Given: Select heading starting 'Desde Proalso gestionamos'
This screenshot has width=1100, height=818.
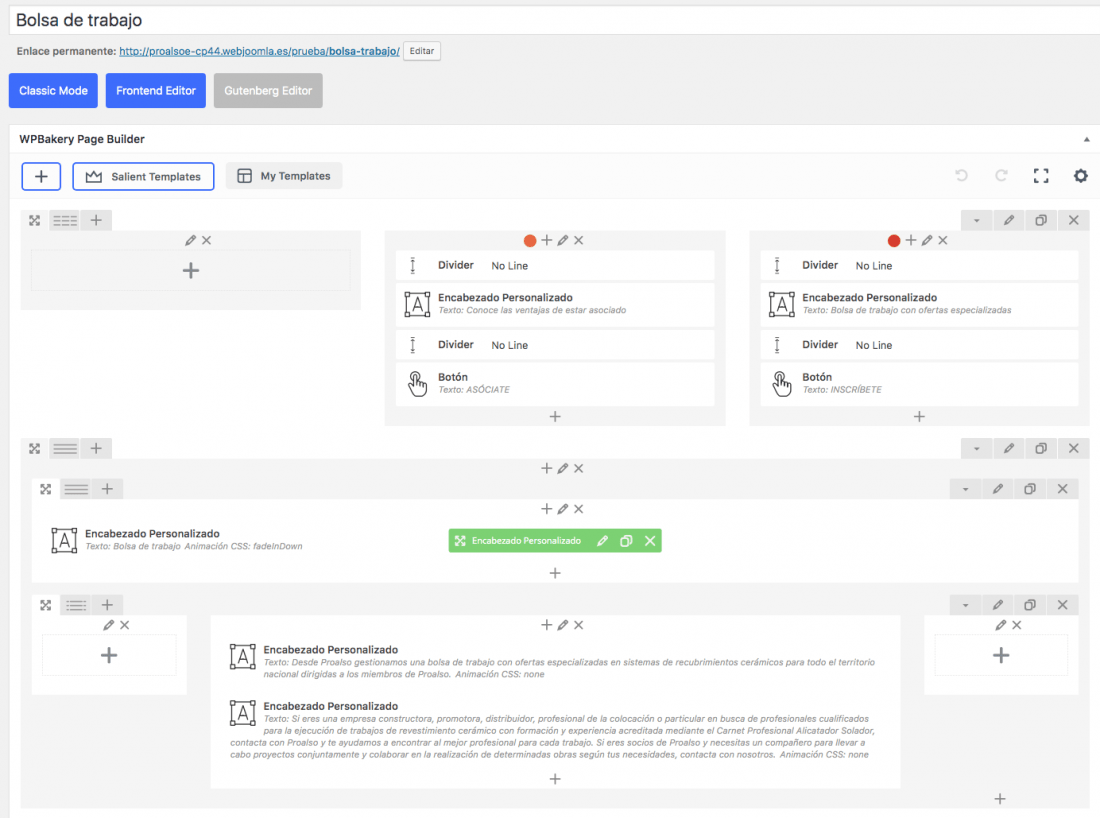Looking at the screenshot, I should click(555, 662).
